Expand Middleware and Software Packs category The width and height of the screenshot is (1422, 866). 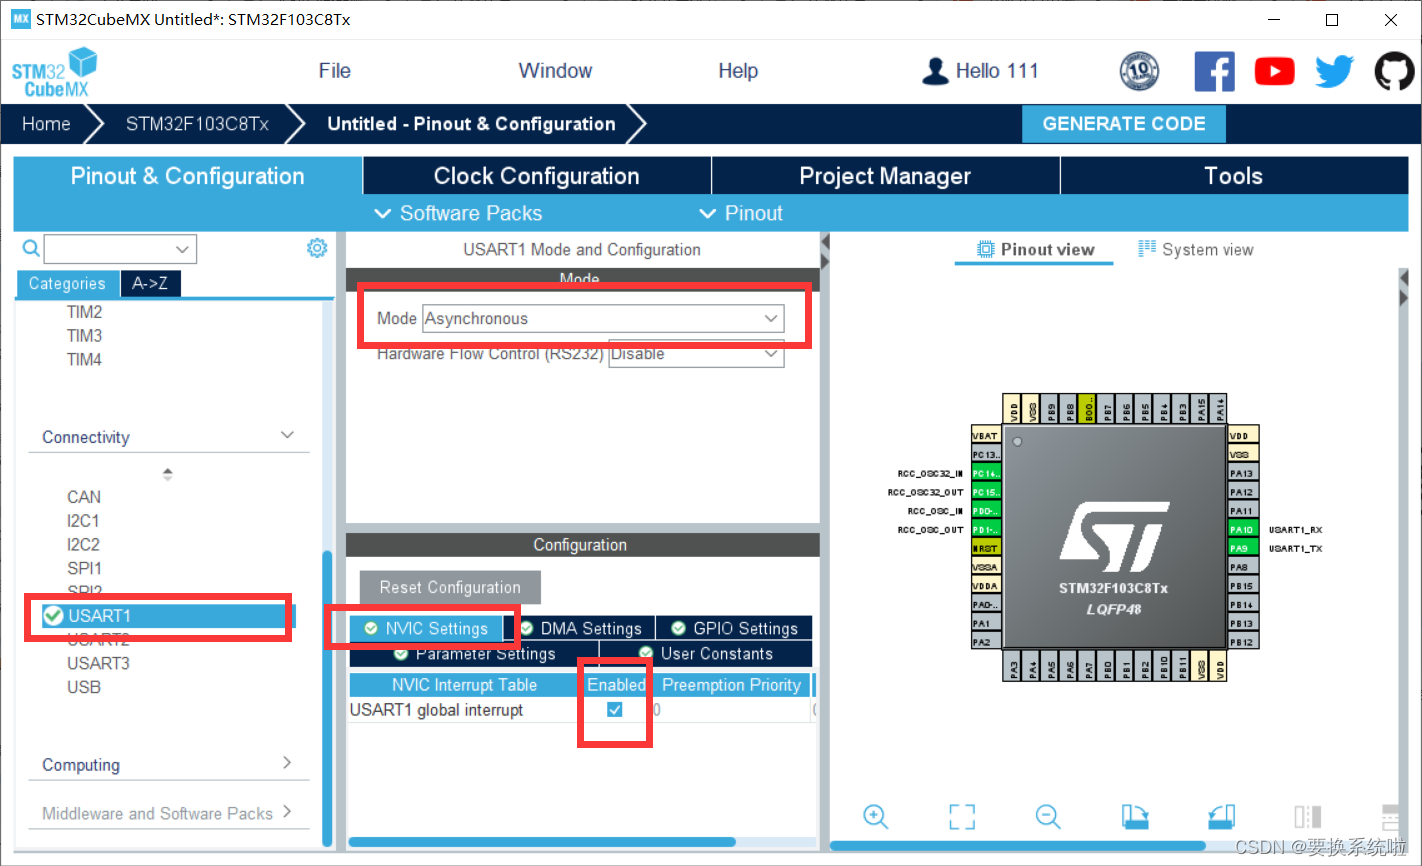287,811
